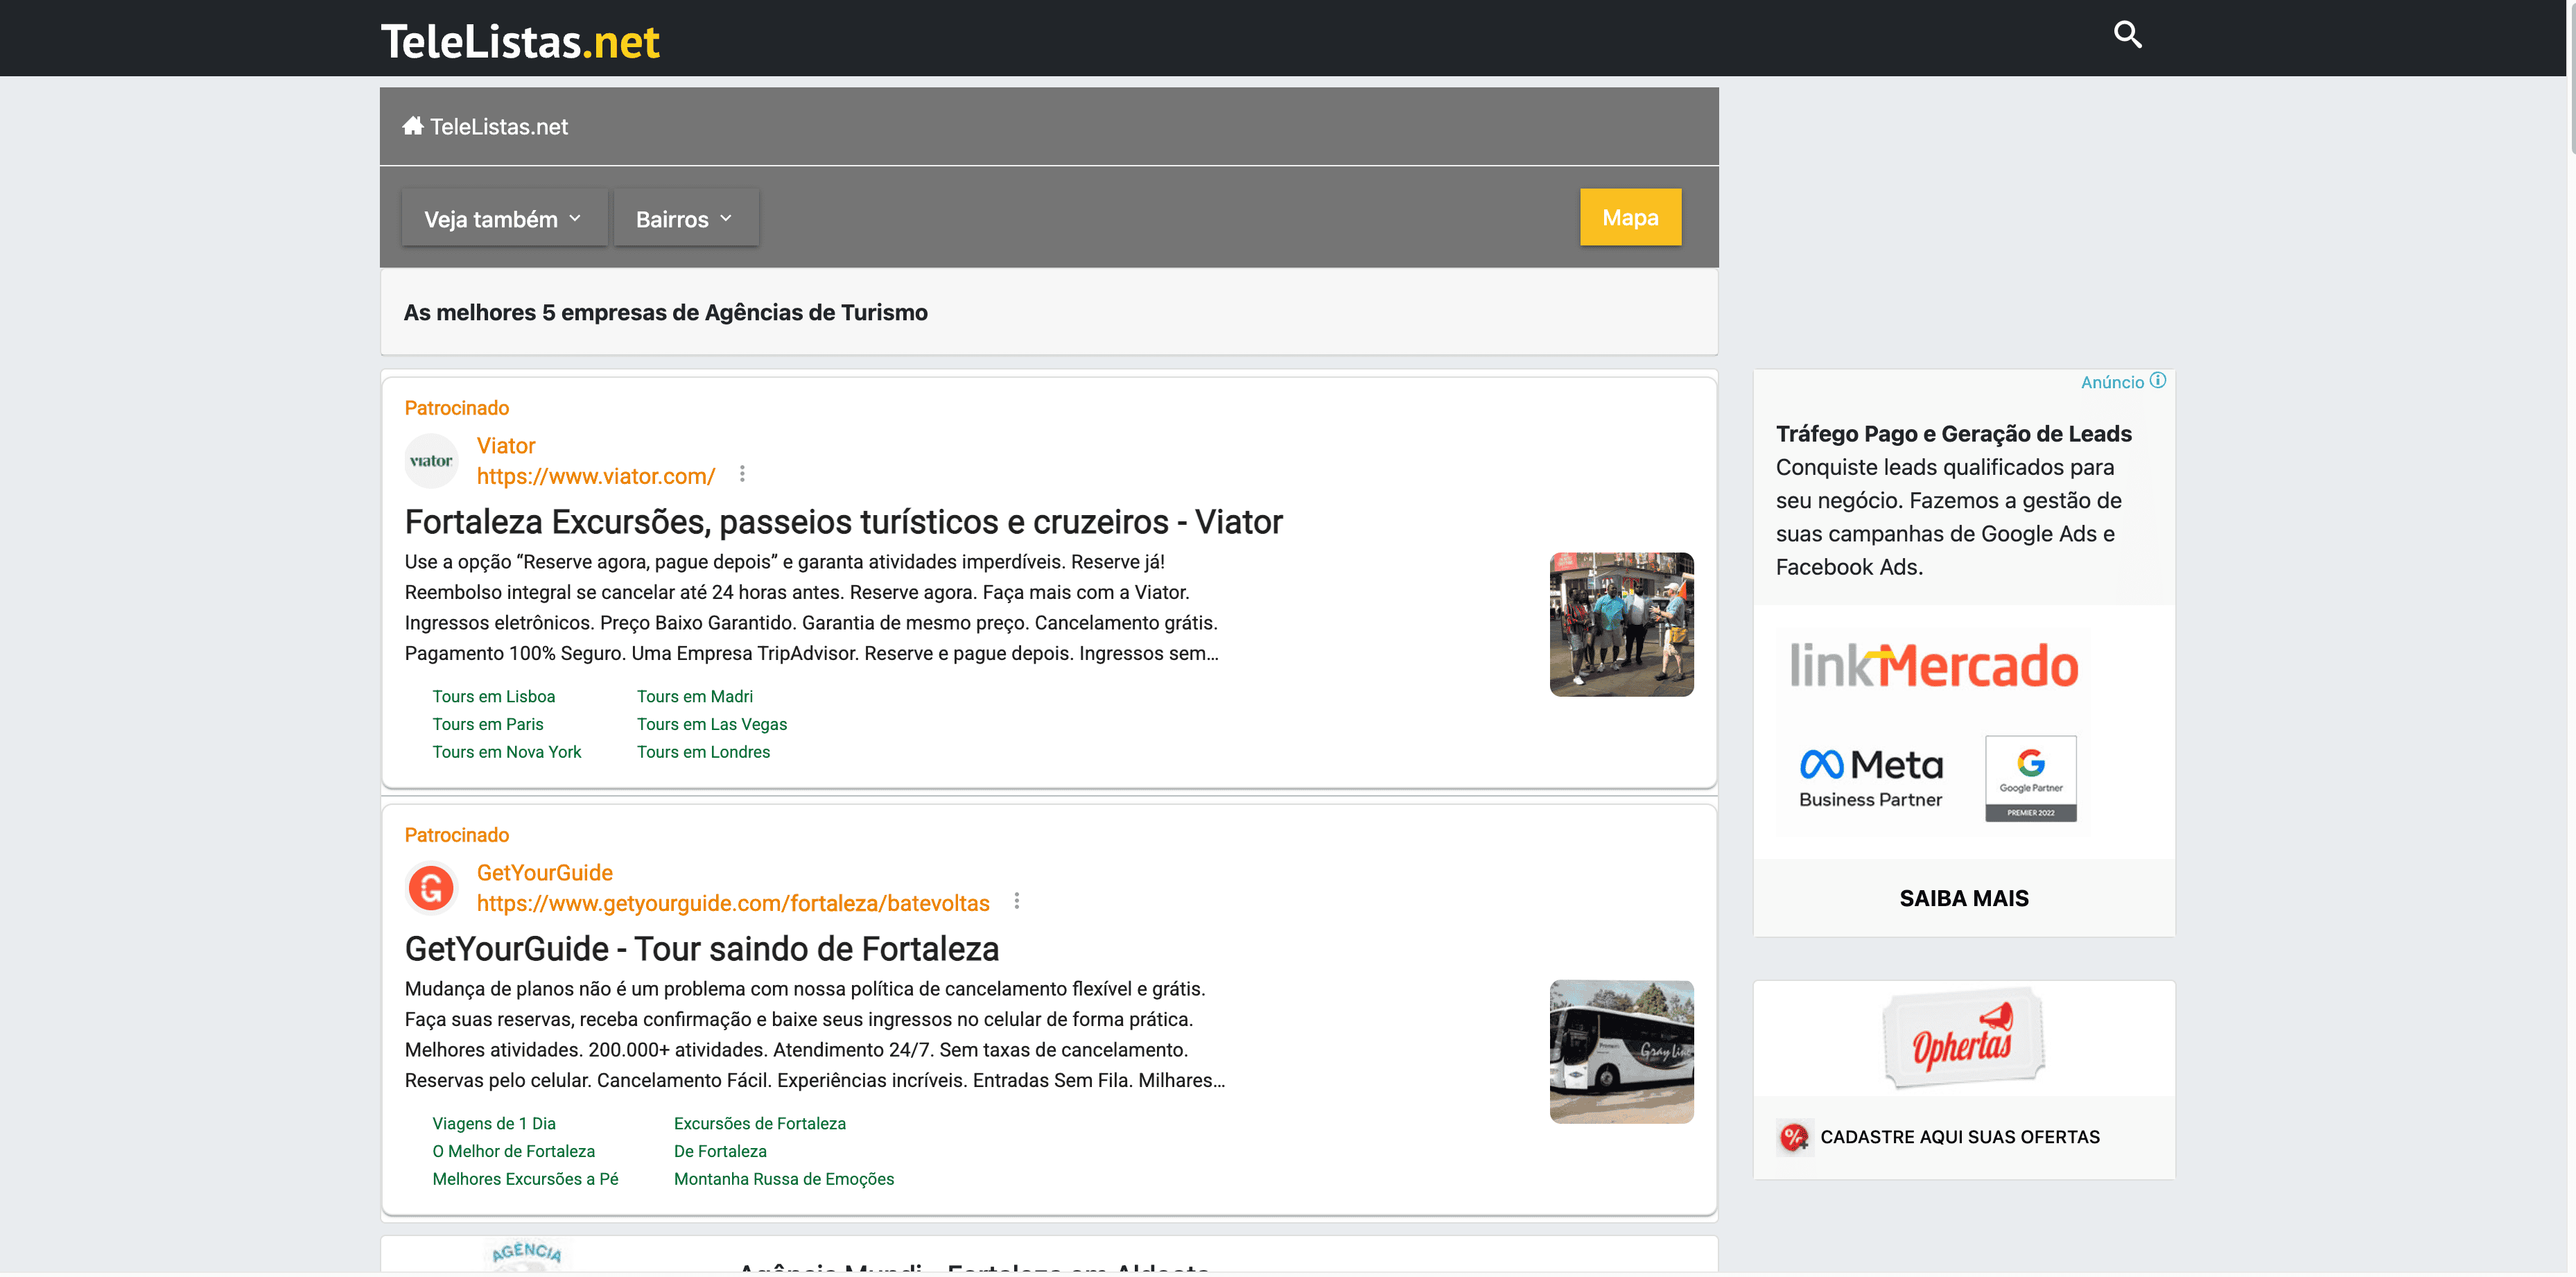Click the Viator tour group photo
This screenshot has width=2576, height=1277.
pyautogui.click(x=1621, y=624)
